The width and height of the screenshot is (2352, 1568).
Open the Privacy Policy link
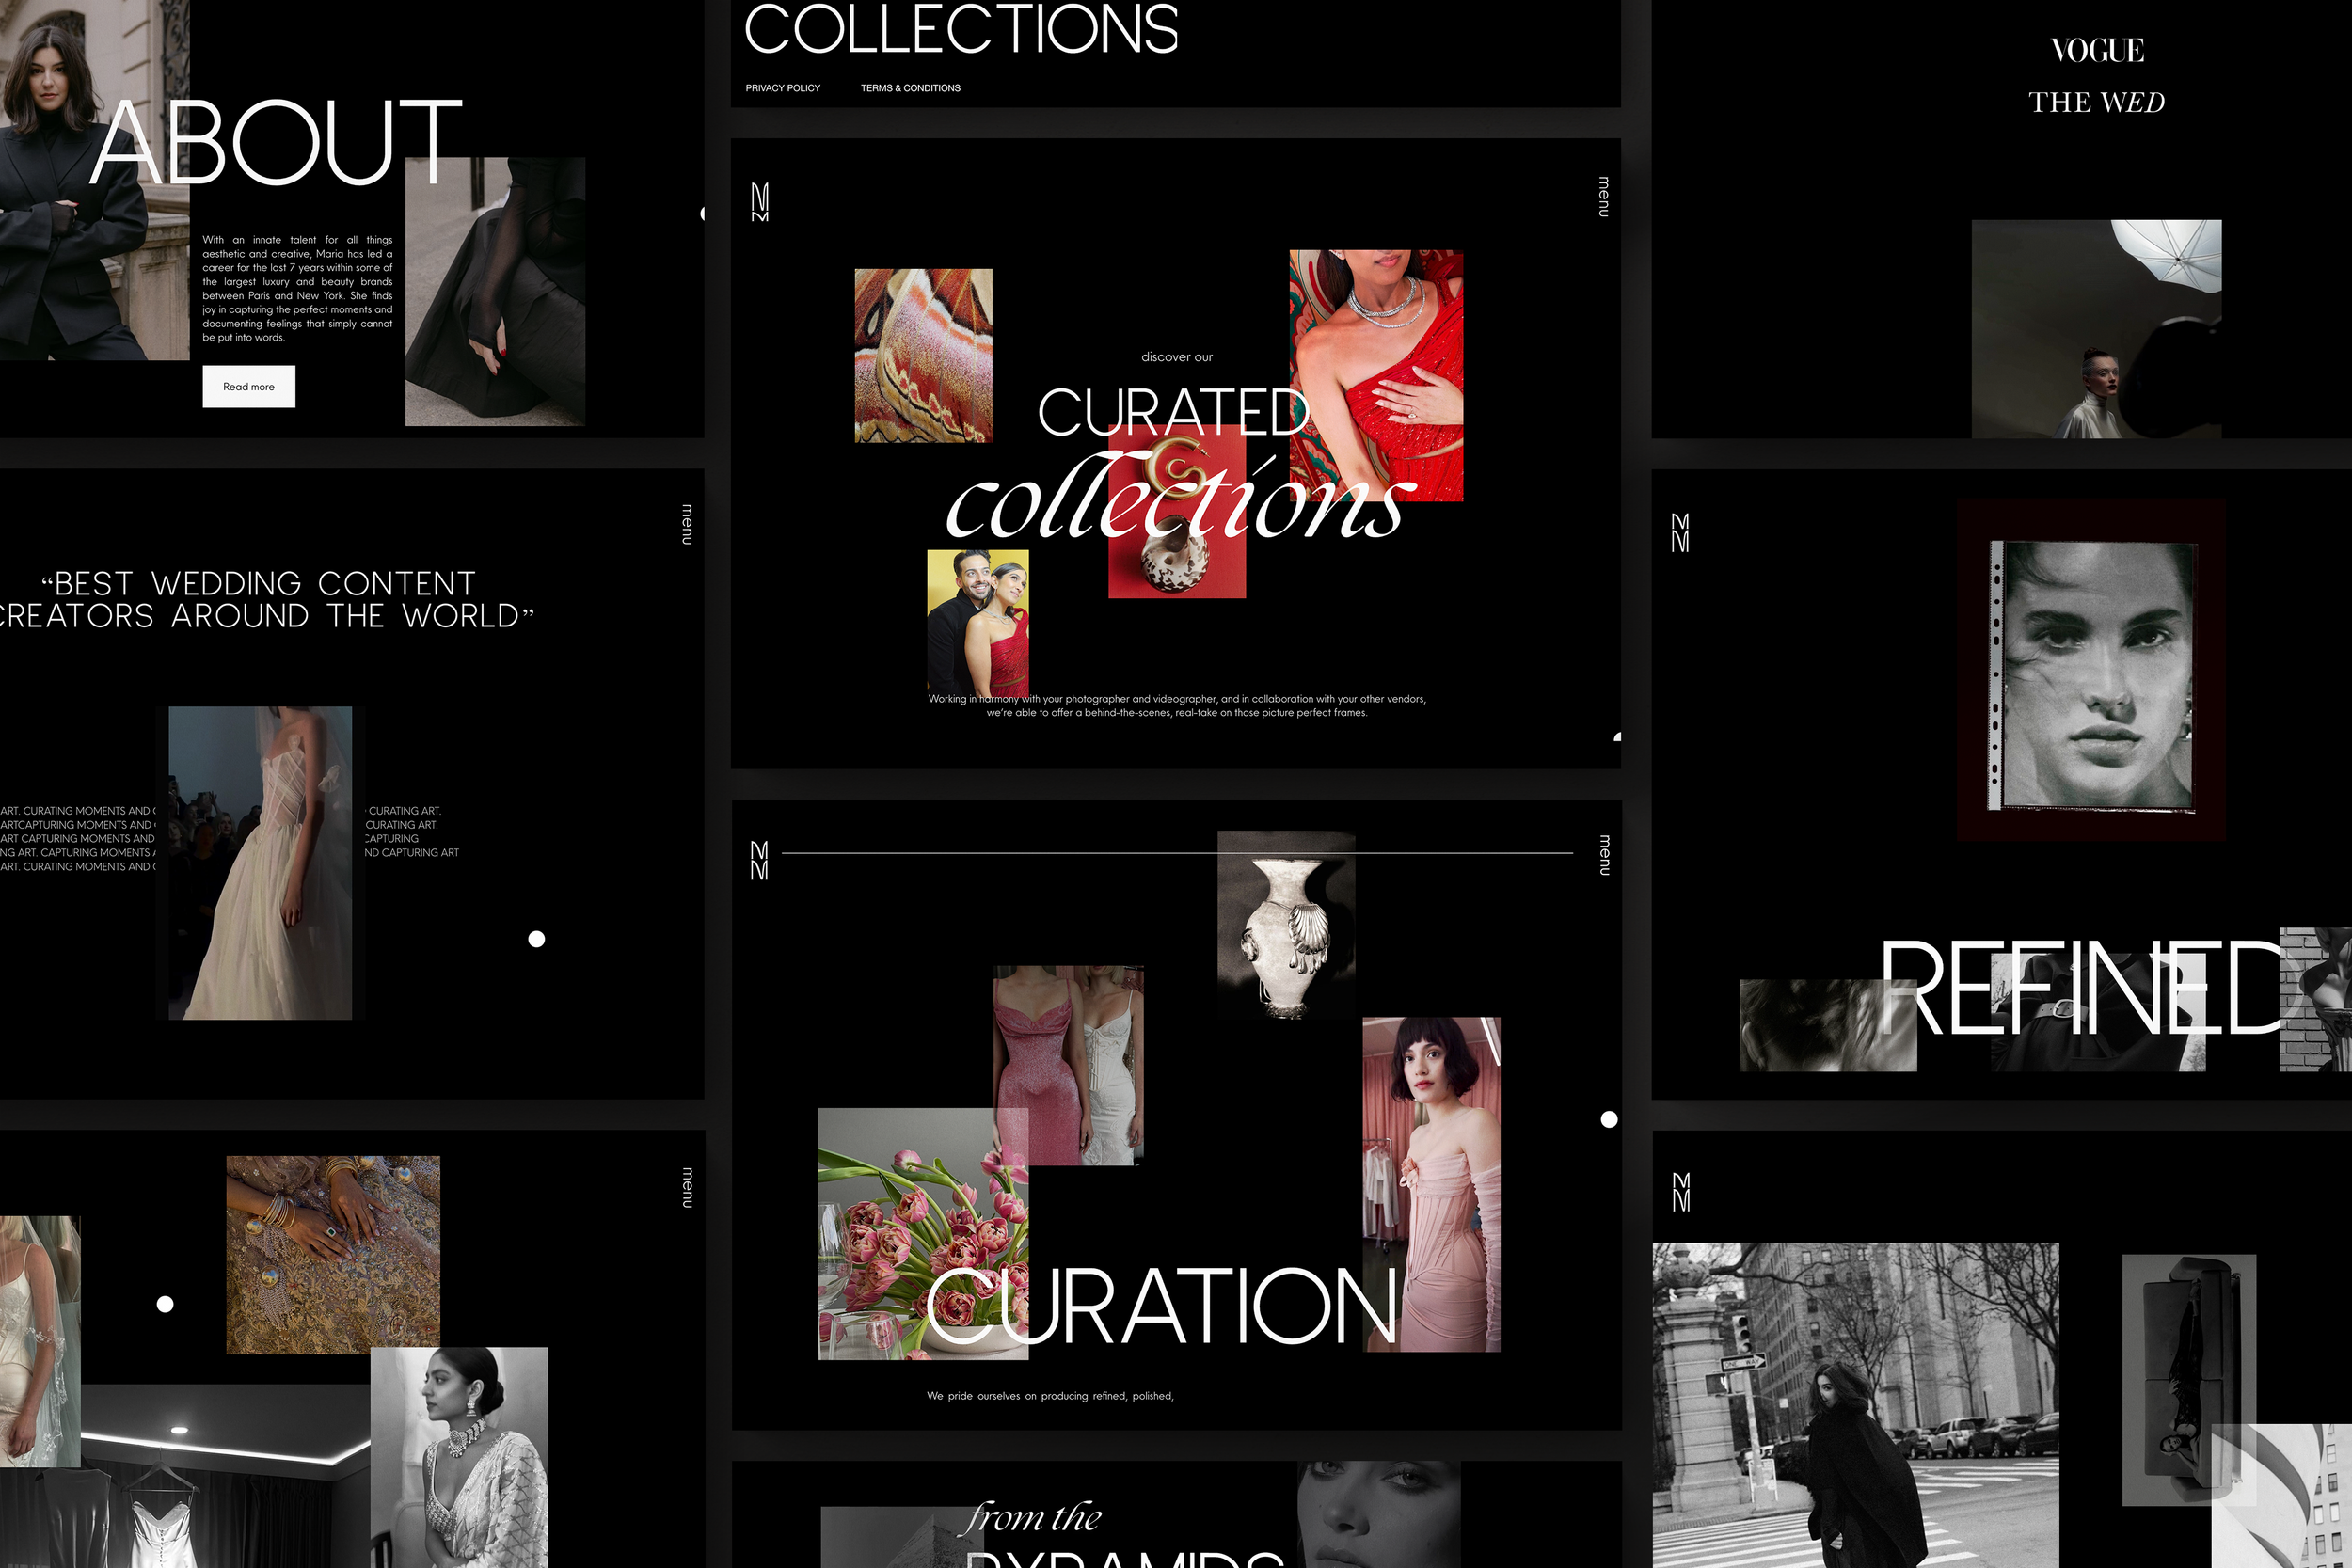(x=782, y=88)
